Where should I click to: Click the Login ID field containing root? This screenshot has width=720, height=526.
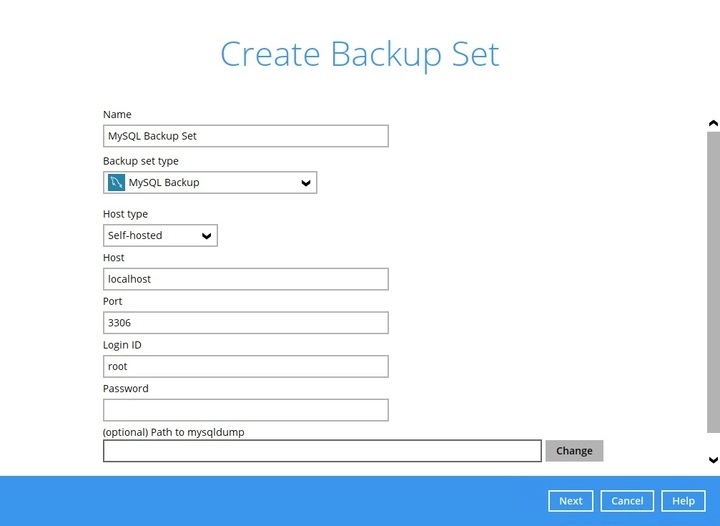coord(246,366)
